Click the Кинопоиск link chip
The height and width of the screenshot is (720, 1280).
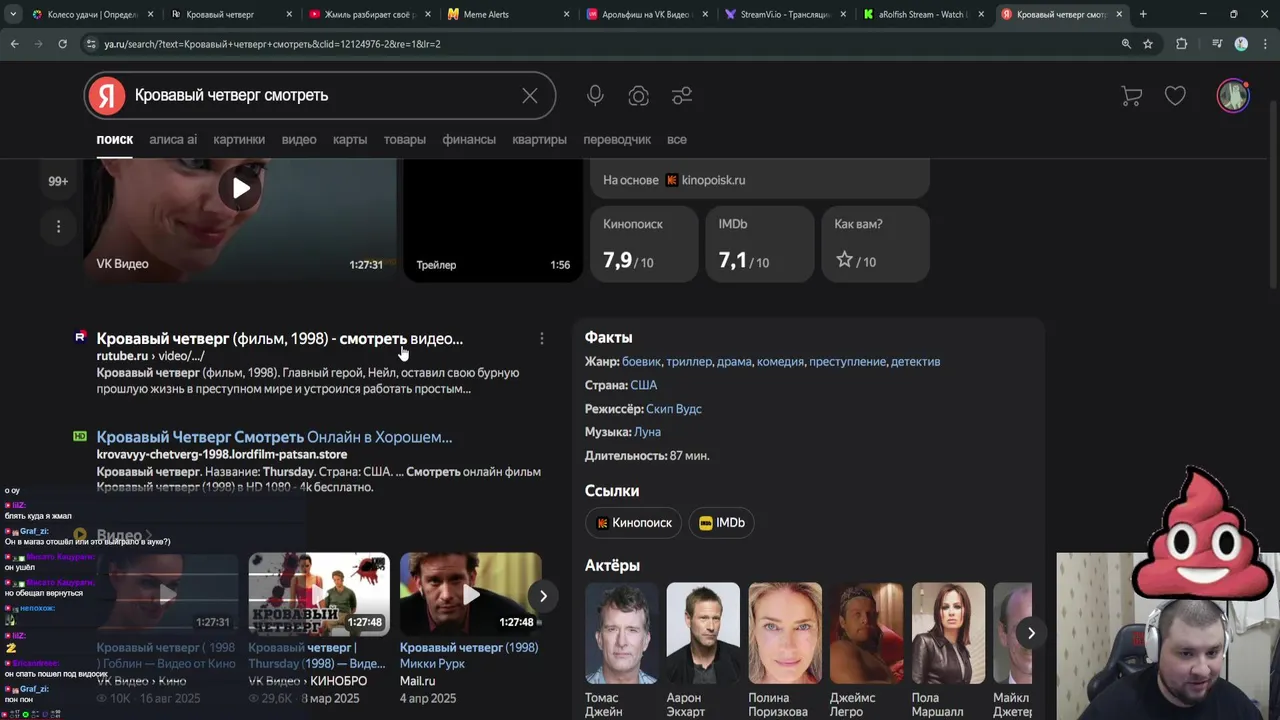pyautogui.click(x=633, y=523)
